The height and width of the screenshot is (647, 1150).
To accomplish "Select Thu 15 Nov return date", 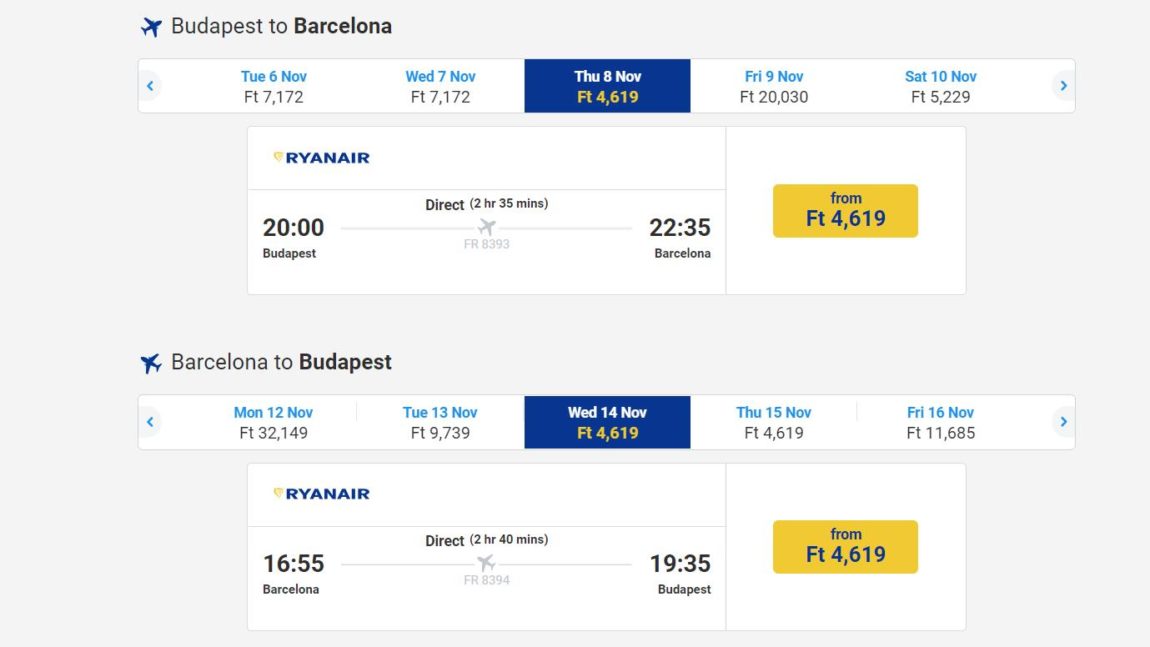I will click(774, 422).
